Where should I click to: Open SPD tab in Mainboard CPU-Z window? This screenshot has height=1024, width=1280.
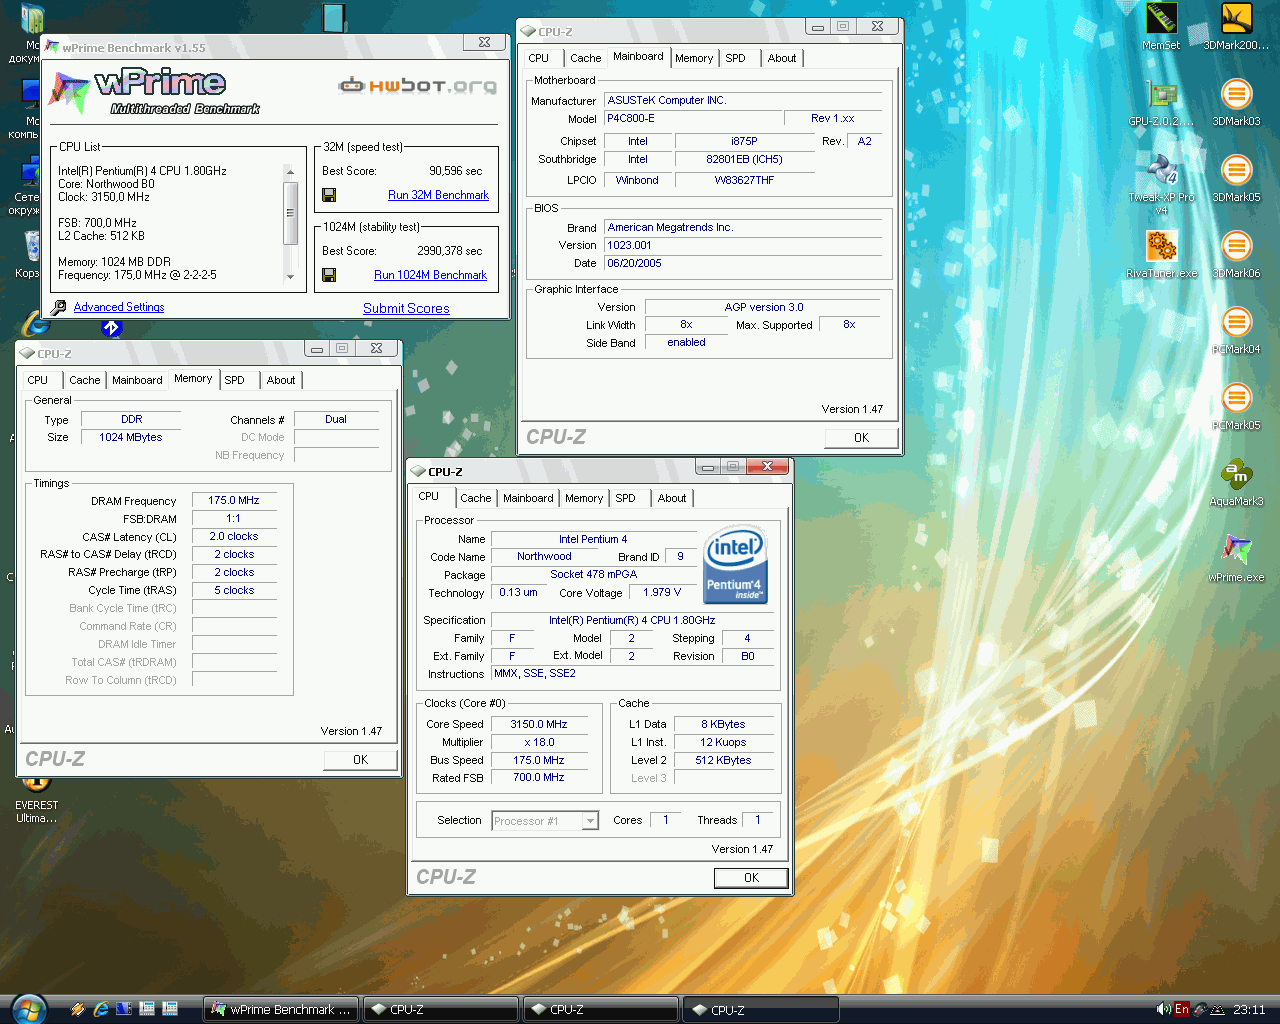(x=735, y=58)
